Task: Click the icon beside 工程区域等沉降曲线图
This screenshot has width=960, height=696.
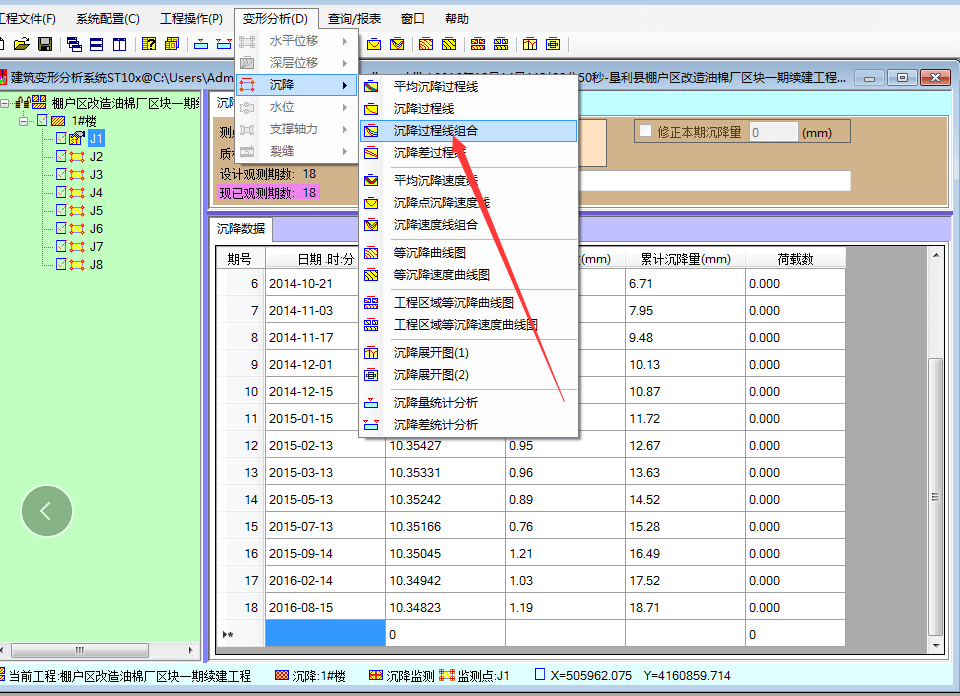Action: (371, 303)
